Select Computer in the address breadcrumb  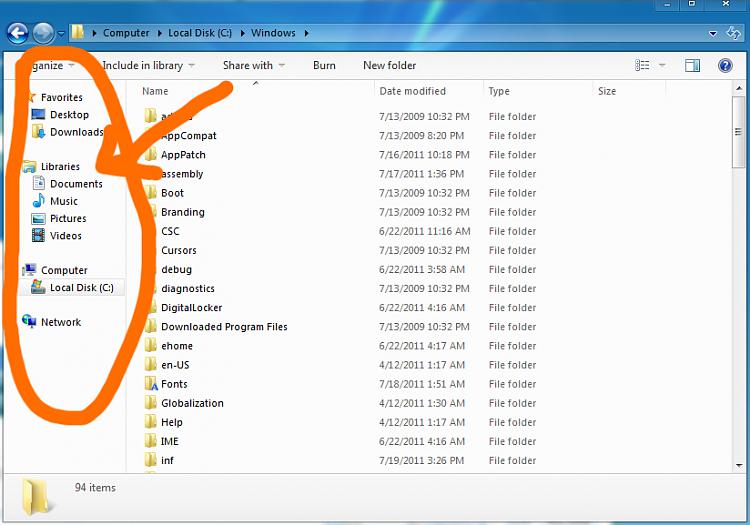(x=126, y=33)
